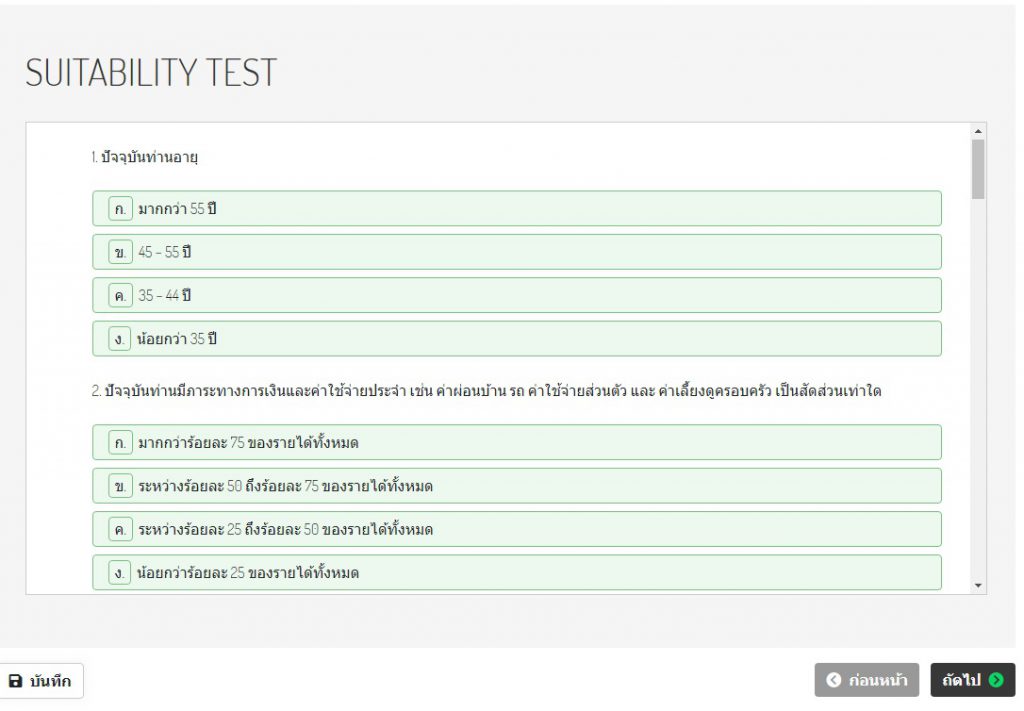Select answer ง. น้อยกว่า 35 ปี
This screenshot has width=1024, height=711.
tap(517, 339)
